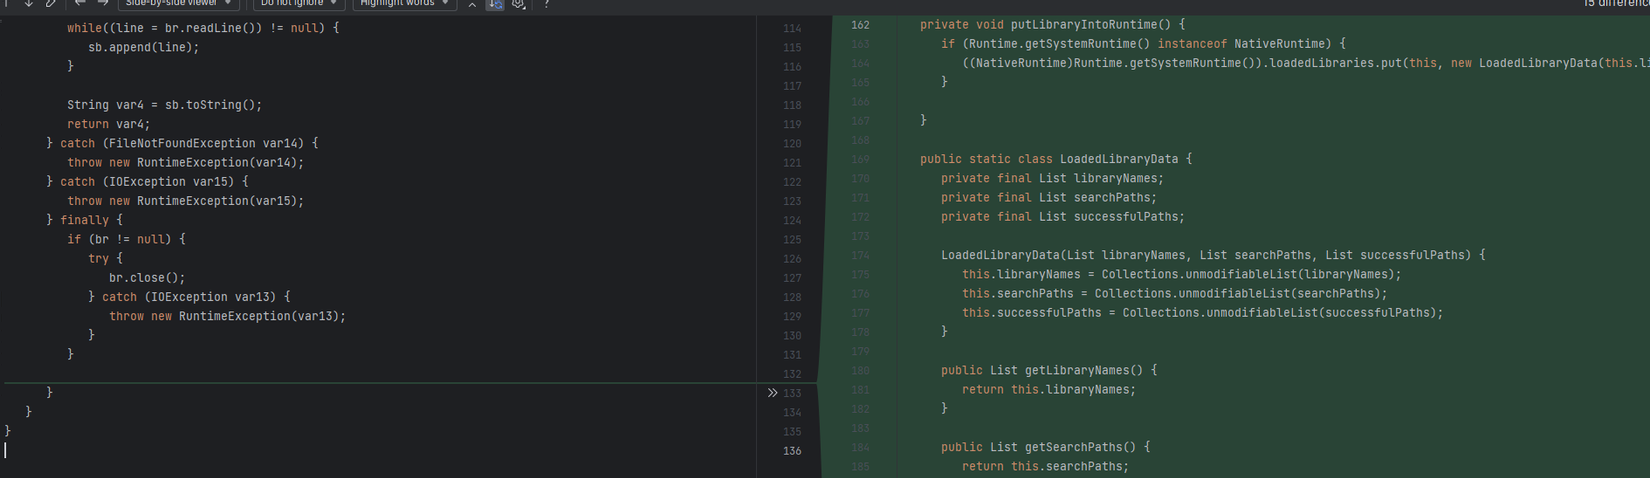Click the forward arrow in diff toolbar
Viewport: 1650px width, 478px height.
click(102, 4)
